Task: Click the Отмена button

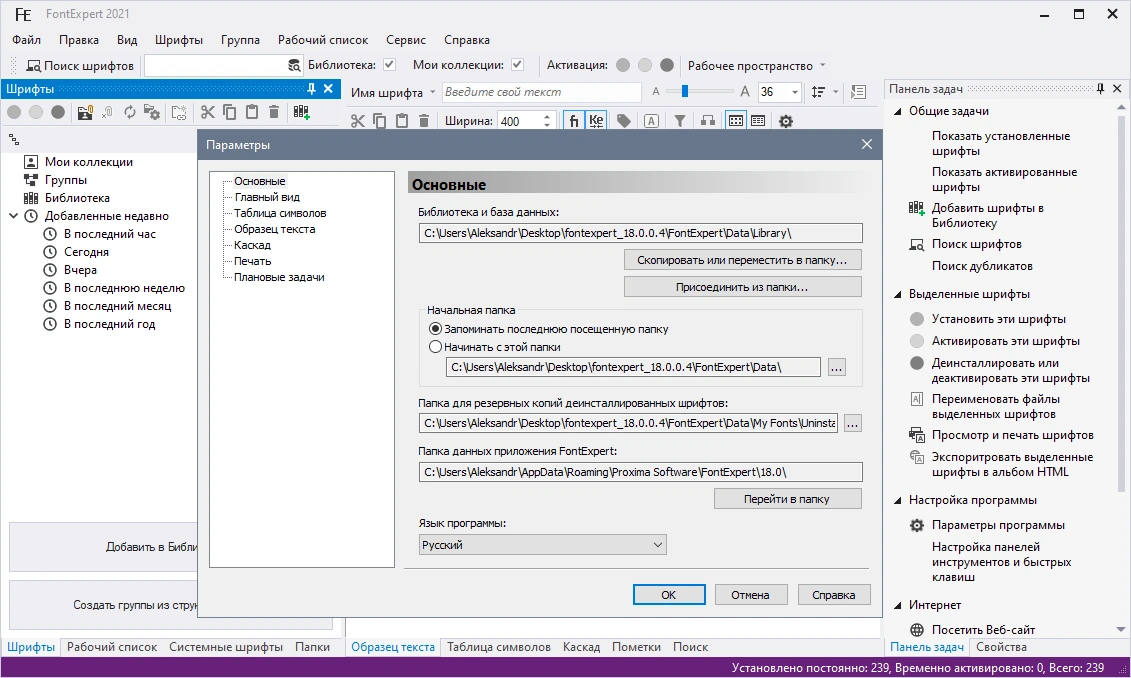Action: click(750, 595)
